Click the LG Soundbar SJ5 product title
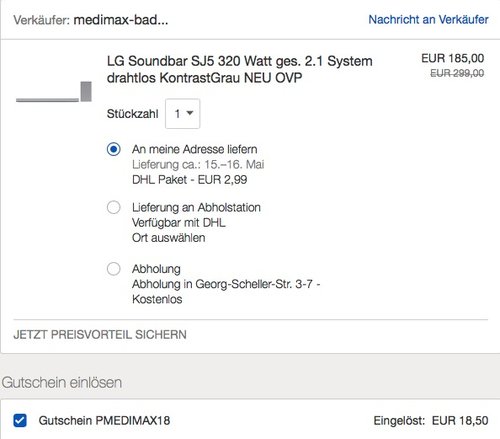Viewport: 500px width, 439px height. coord(239,69)
